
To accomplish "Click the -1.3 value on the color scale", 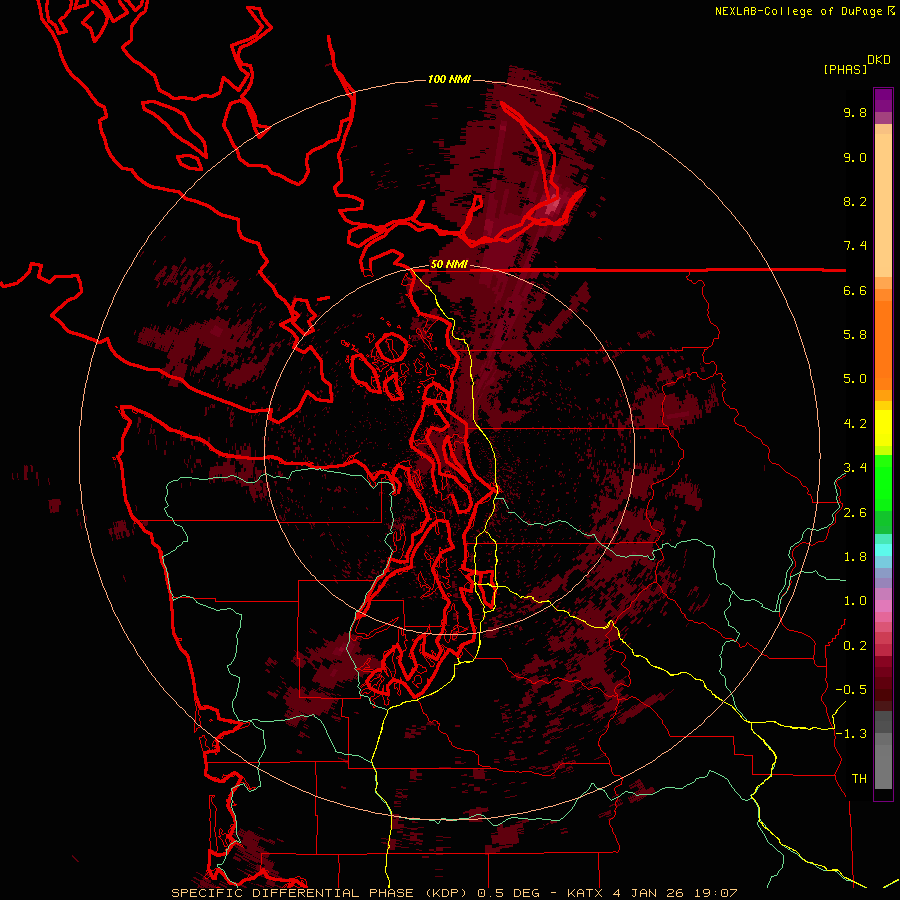I will 851,734.
